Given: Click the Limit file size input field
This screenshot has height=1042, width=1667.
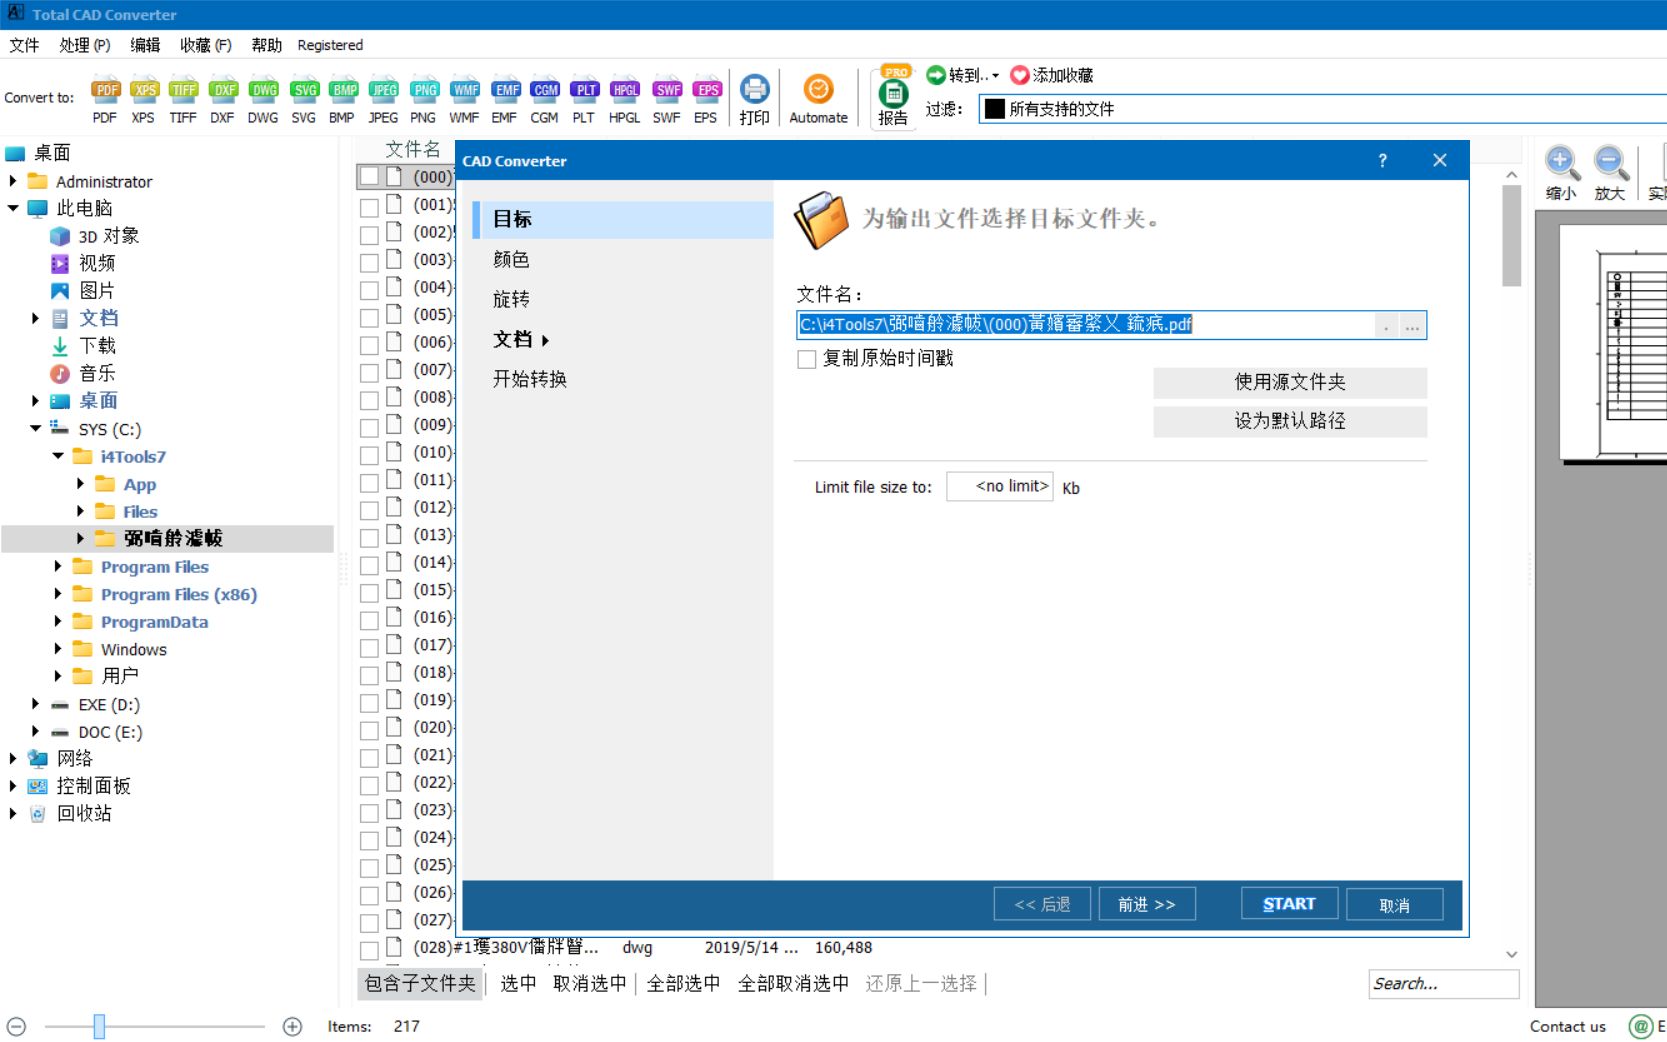Looking at the screenshot, I should [1000, 487].
